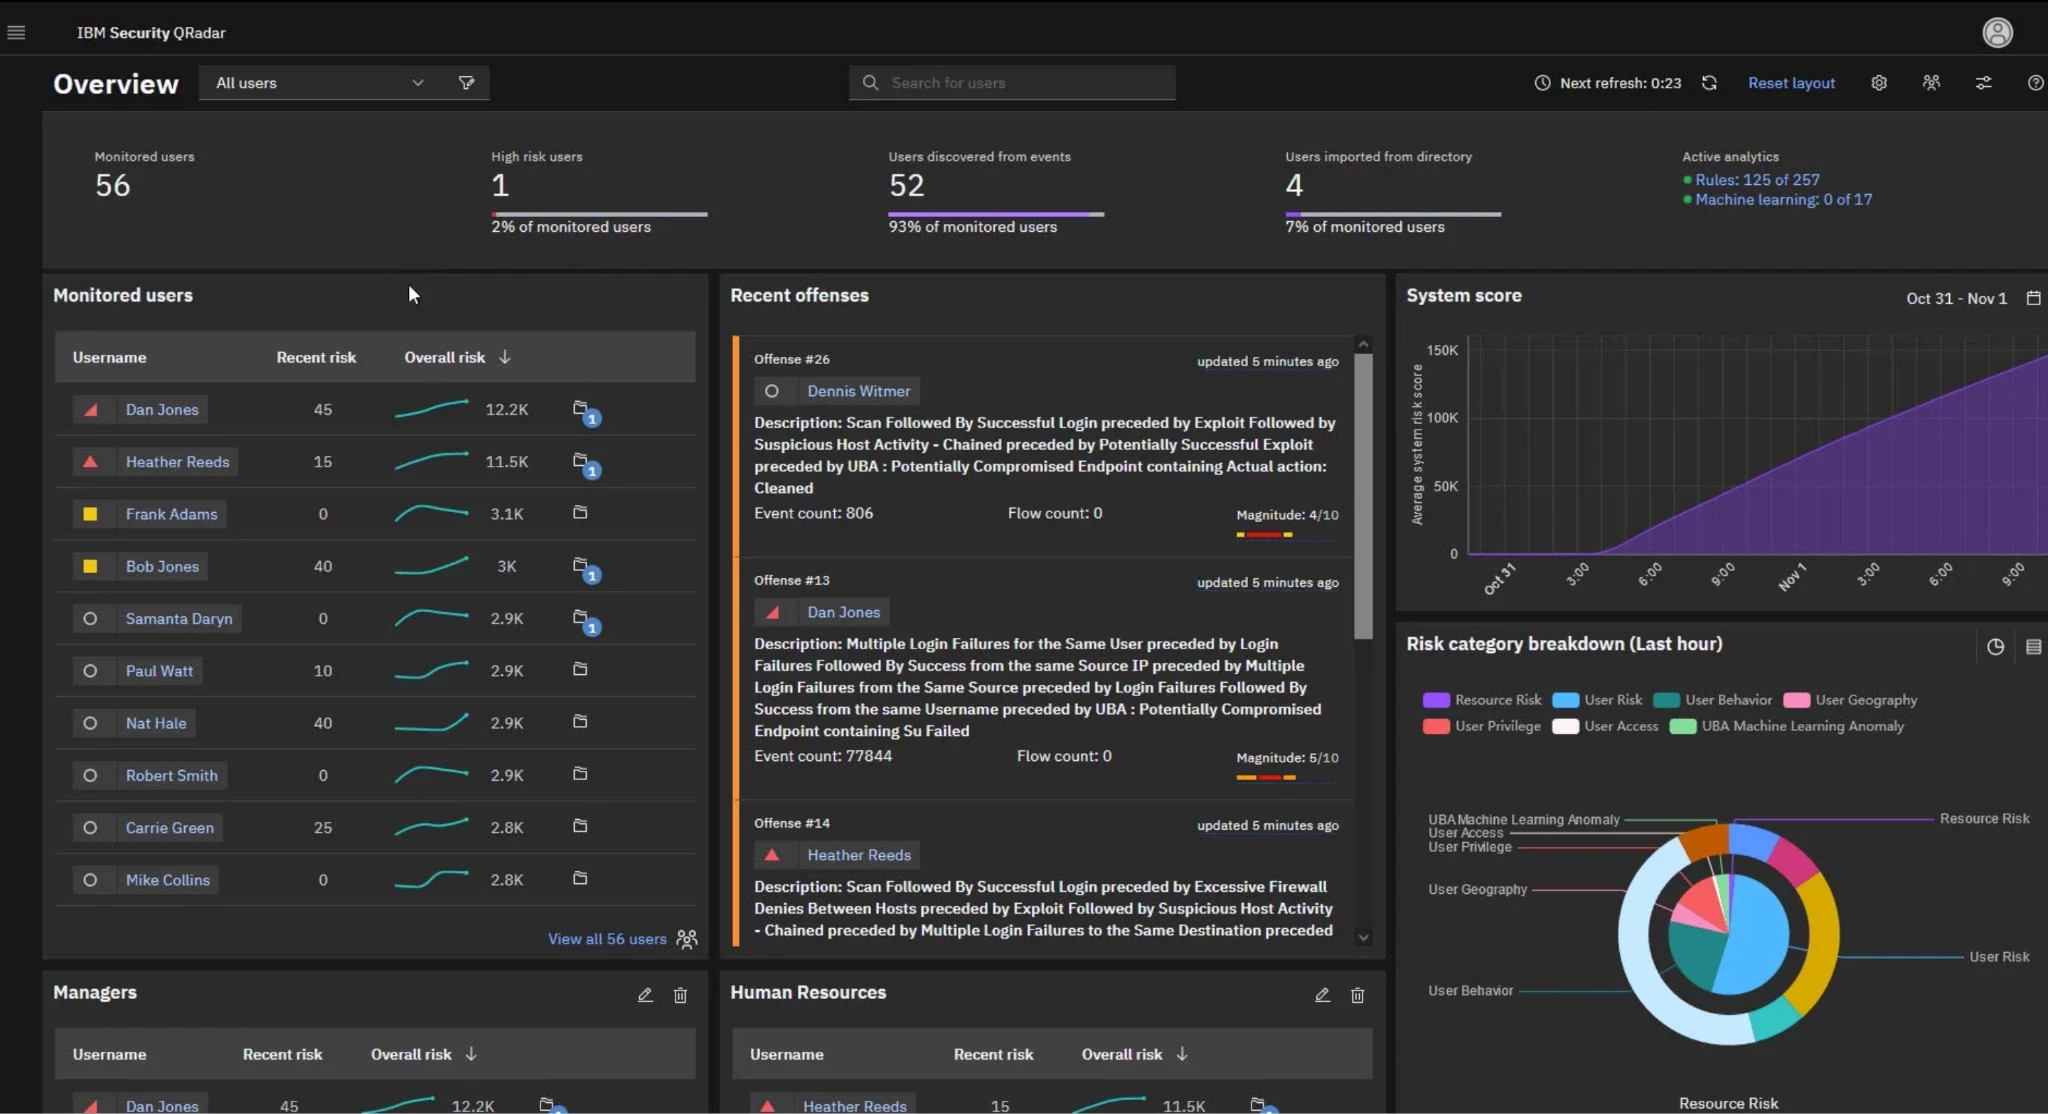
Task: Open the help question mark icon
Action: click(2035, 83)
